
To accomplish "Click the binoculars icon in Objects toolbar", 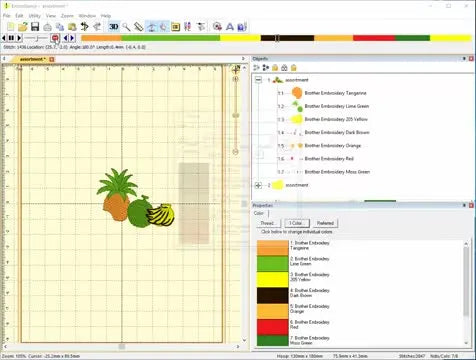I will point(284,68).
